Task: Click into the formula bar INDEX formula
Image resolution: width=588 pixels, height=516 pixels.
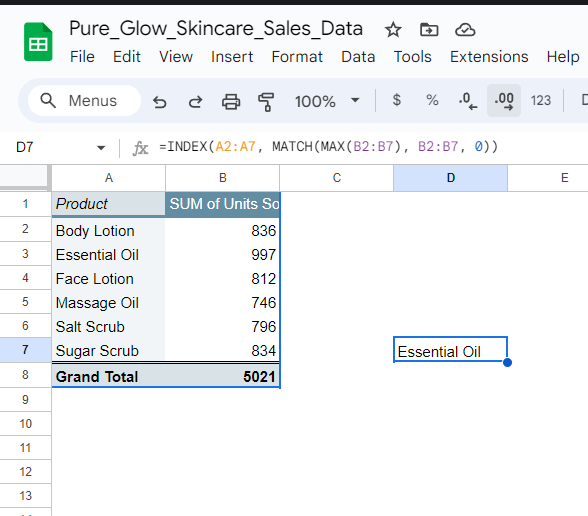Action: click(328, 147)
